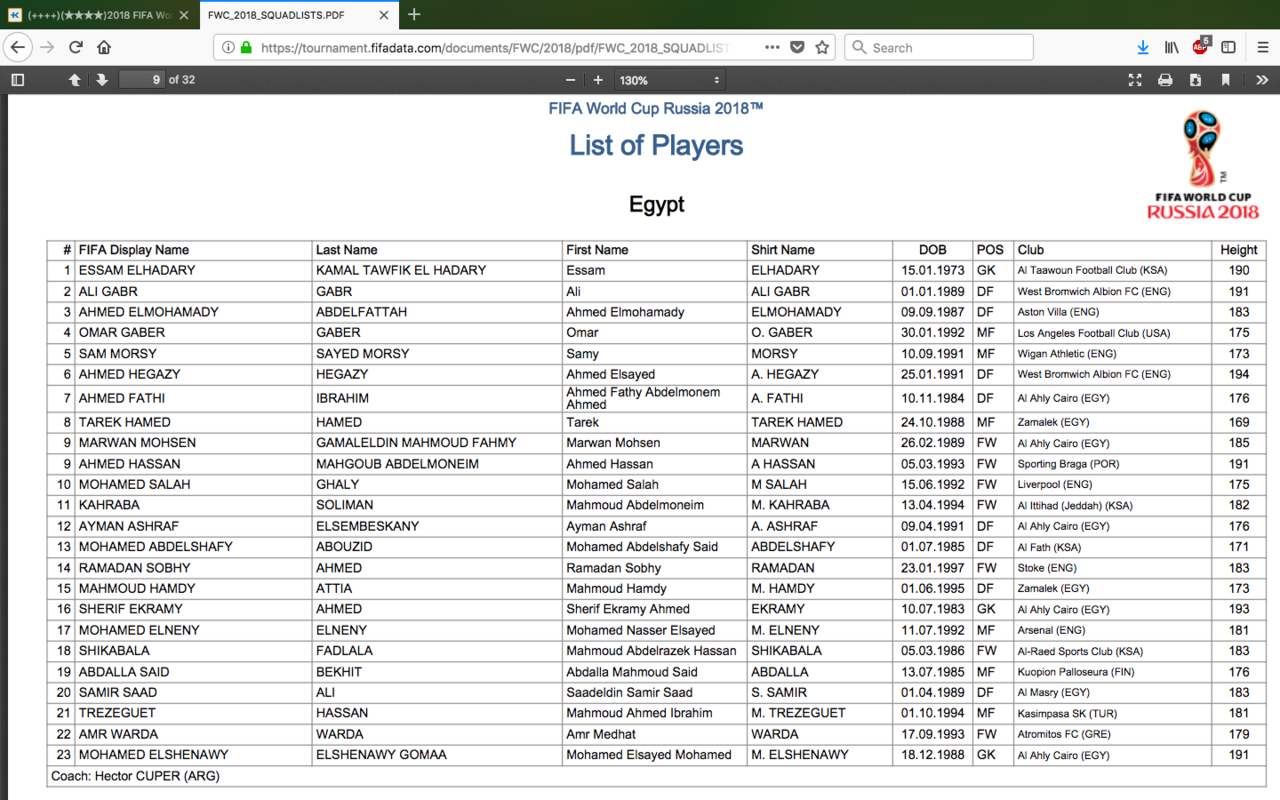
Task: Click the Search box
Action: (939, 47)
